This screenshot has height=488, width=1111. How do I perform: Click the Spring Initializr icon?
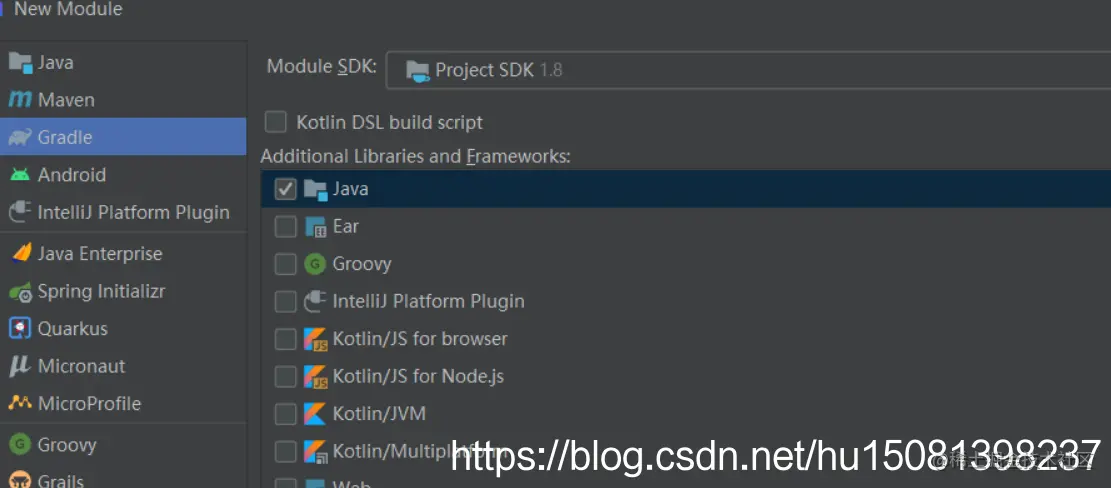pos(21,291)
